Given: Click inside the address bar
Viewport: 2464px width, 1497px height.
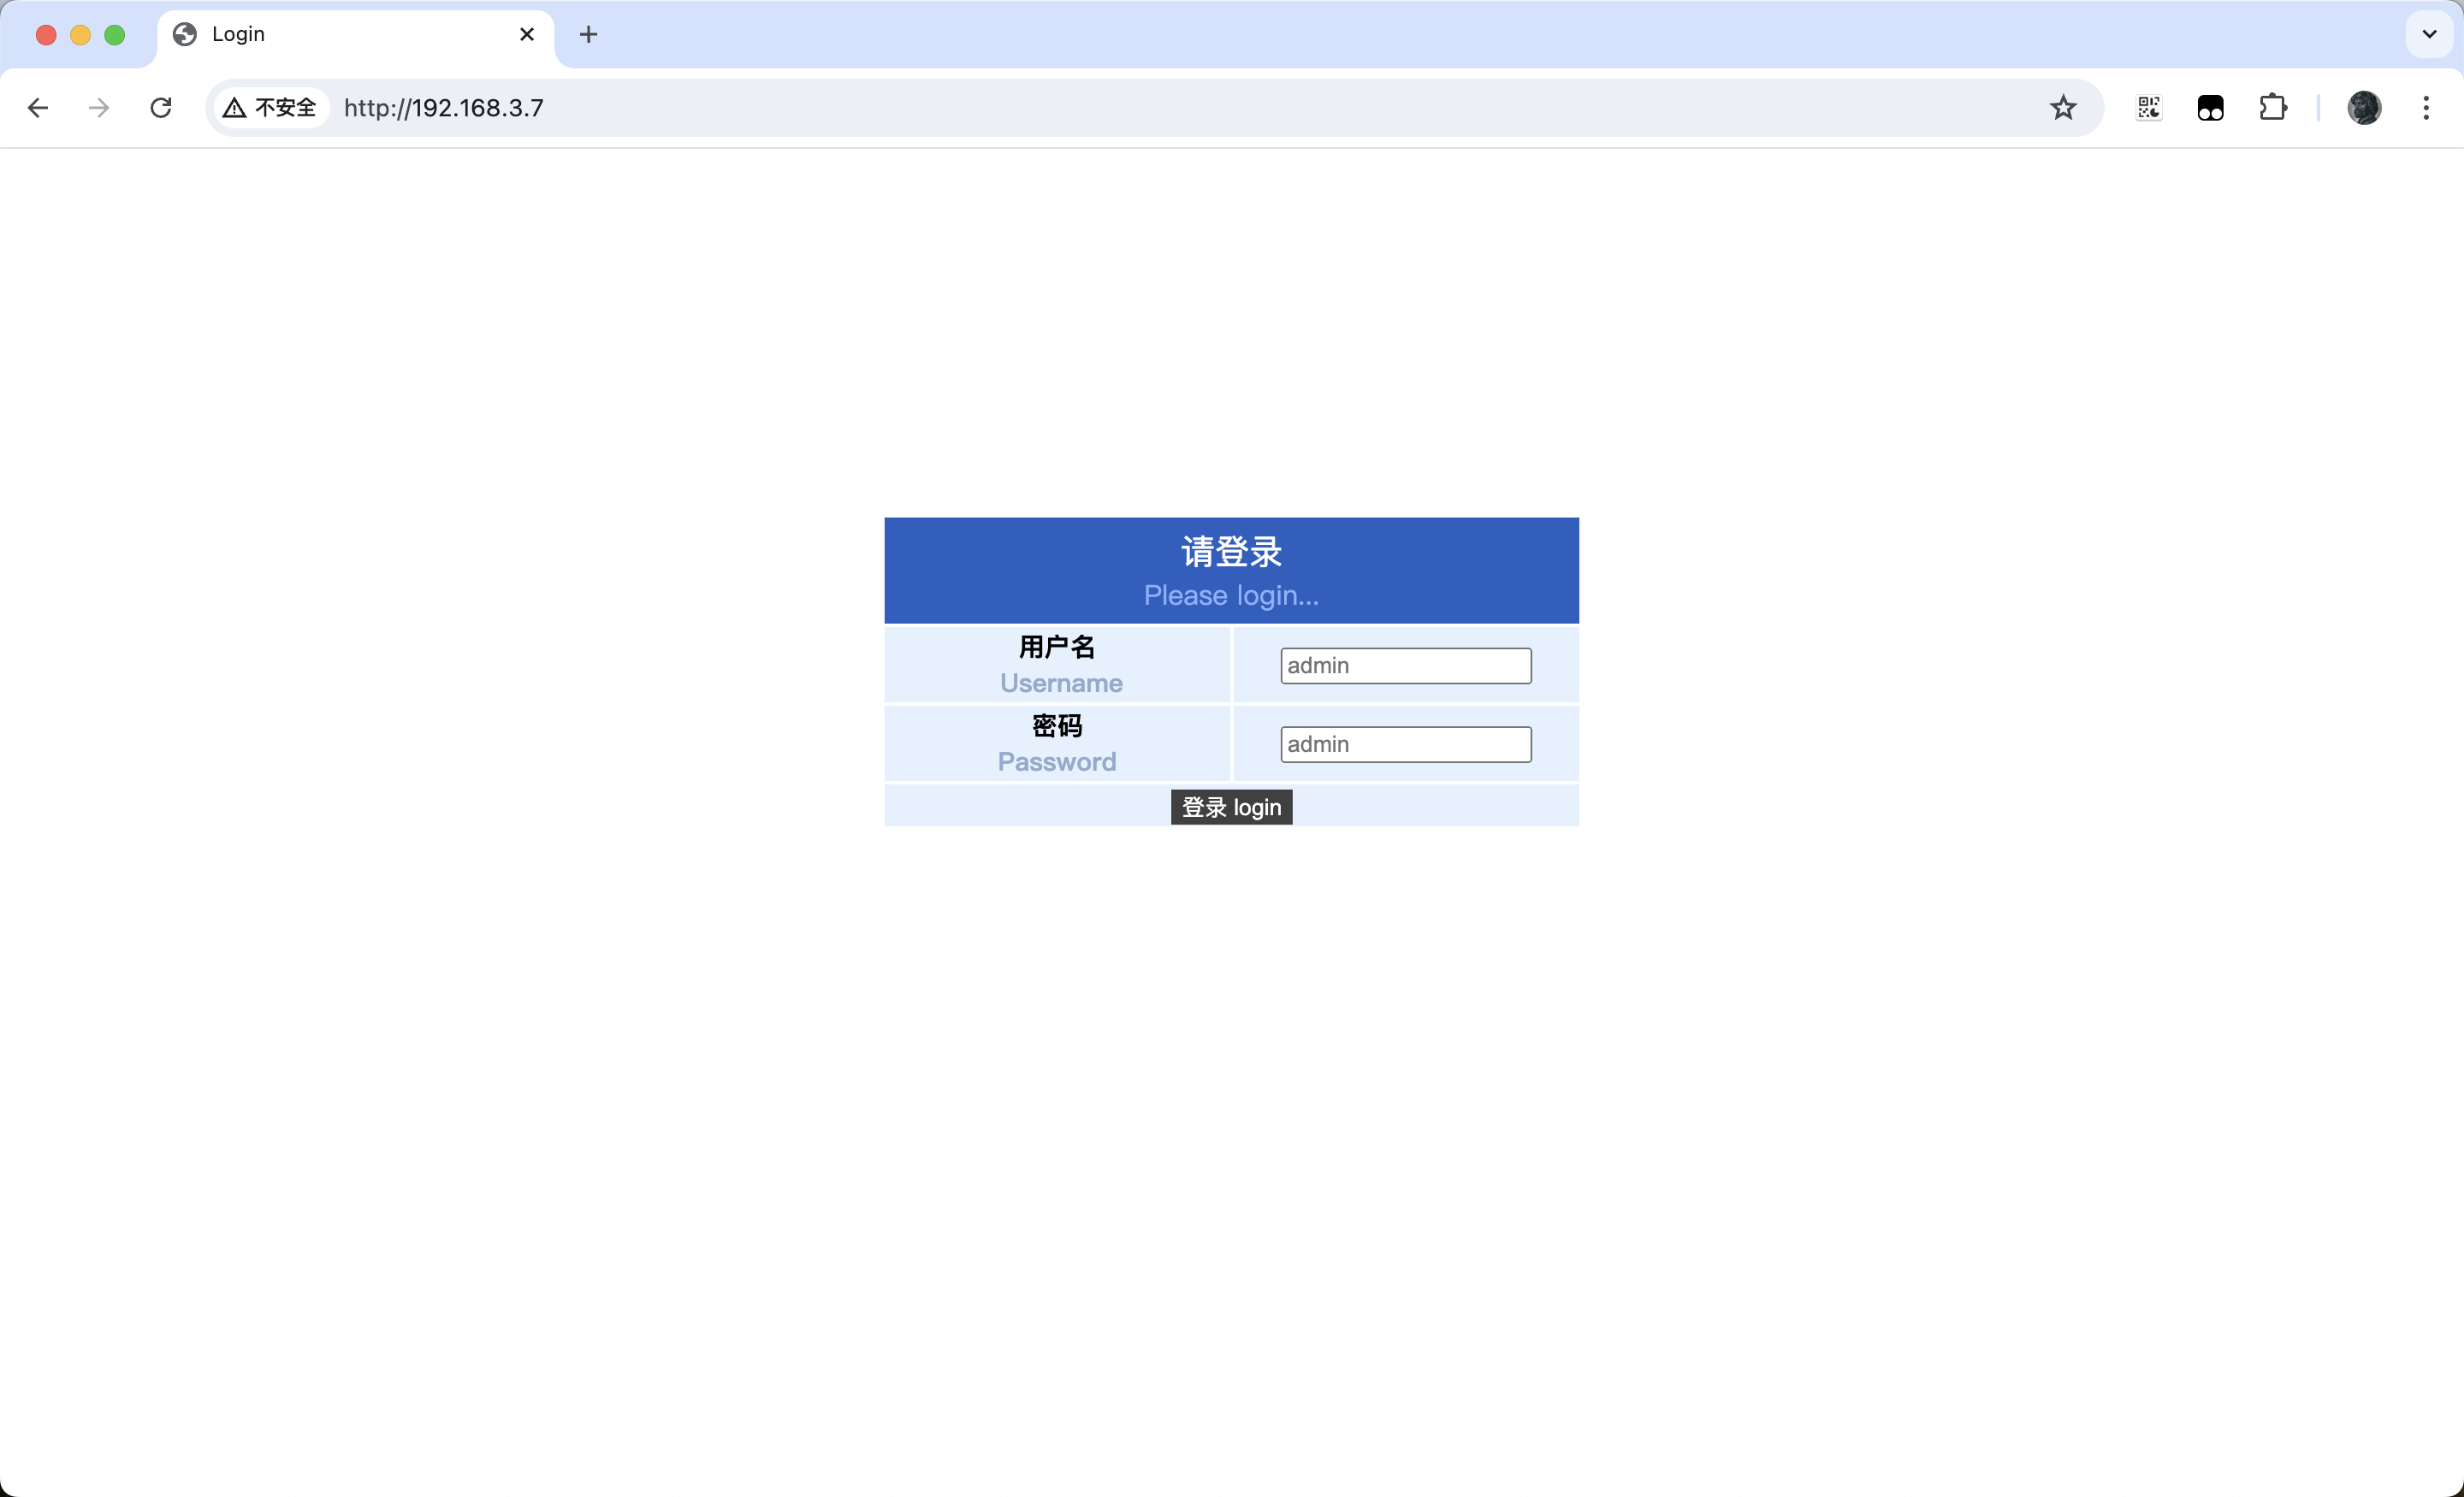Looking at the screenshot, I should point(800,107).
